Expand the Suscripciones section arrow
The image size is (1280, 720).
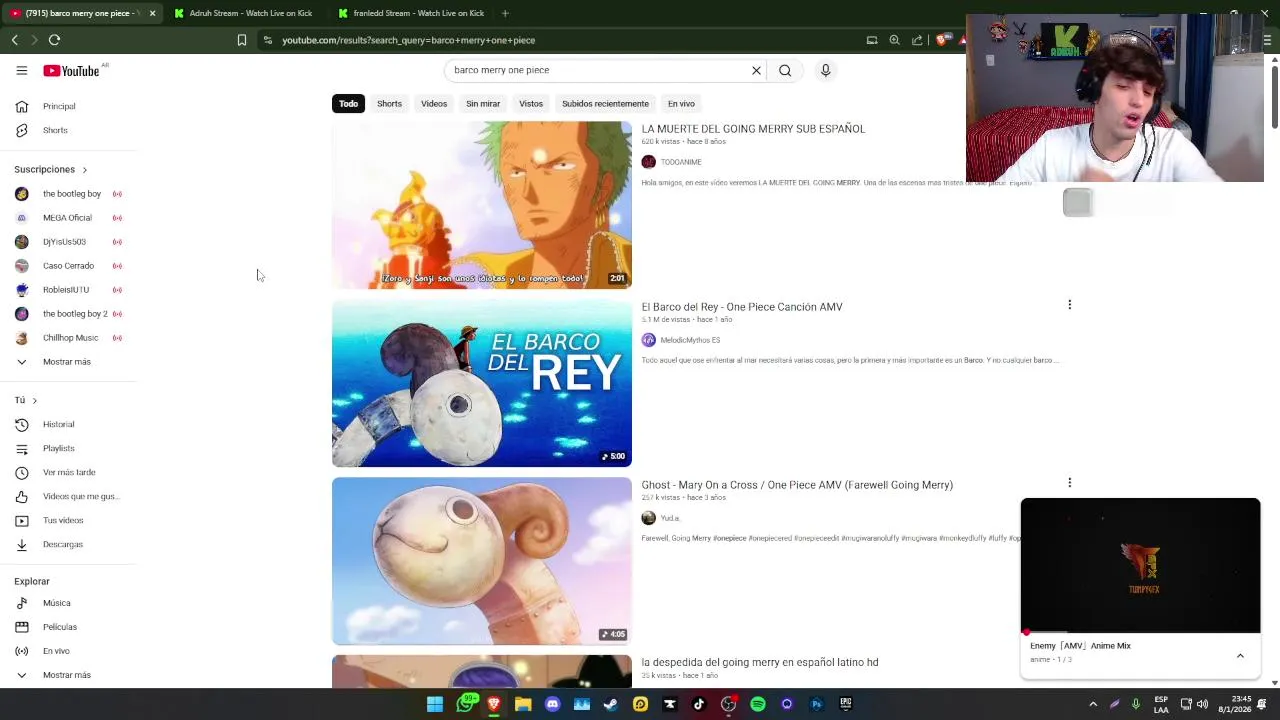(x=84, y=170)
